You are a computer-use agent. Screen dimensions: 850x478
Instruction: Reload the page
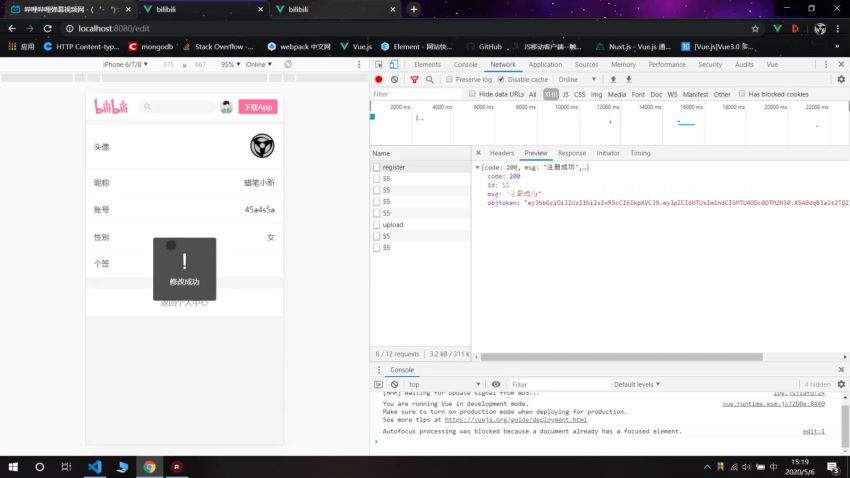pyautogui.click(x=48, y=29)
